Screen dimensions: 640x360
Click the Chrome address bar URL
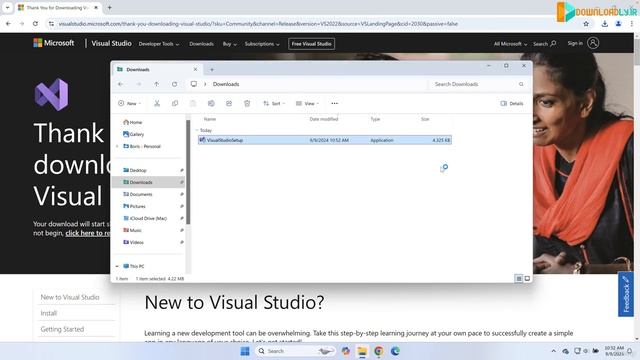(258, 24)
